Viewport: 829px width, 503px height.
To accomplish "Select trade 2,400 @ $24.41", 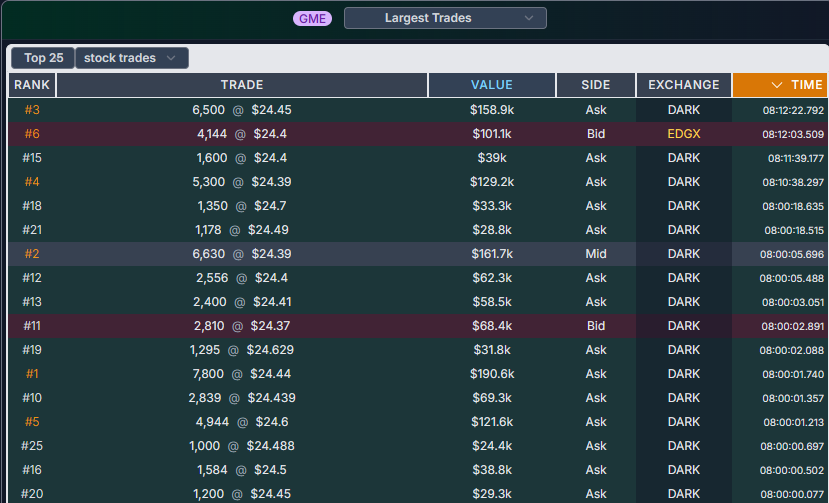I will pos(242,301).
